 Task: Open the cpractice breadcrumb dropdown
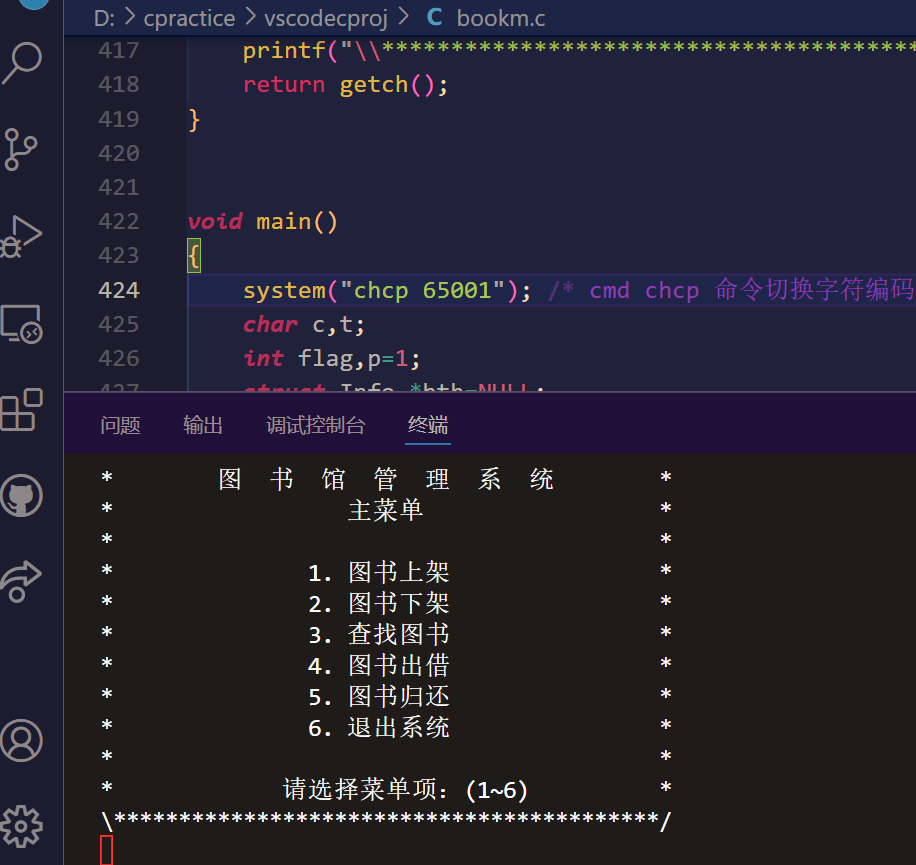pos(189,17)
